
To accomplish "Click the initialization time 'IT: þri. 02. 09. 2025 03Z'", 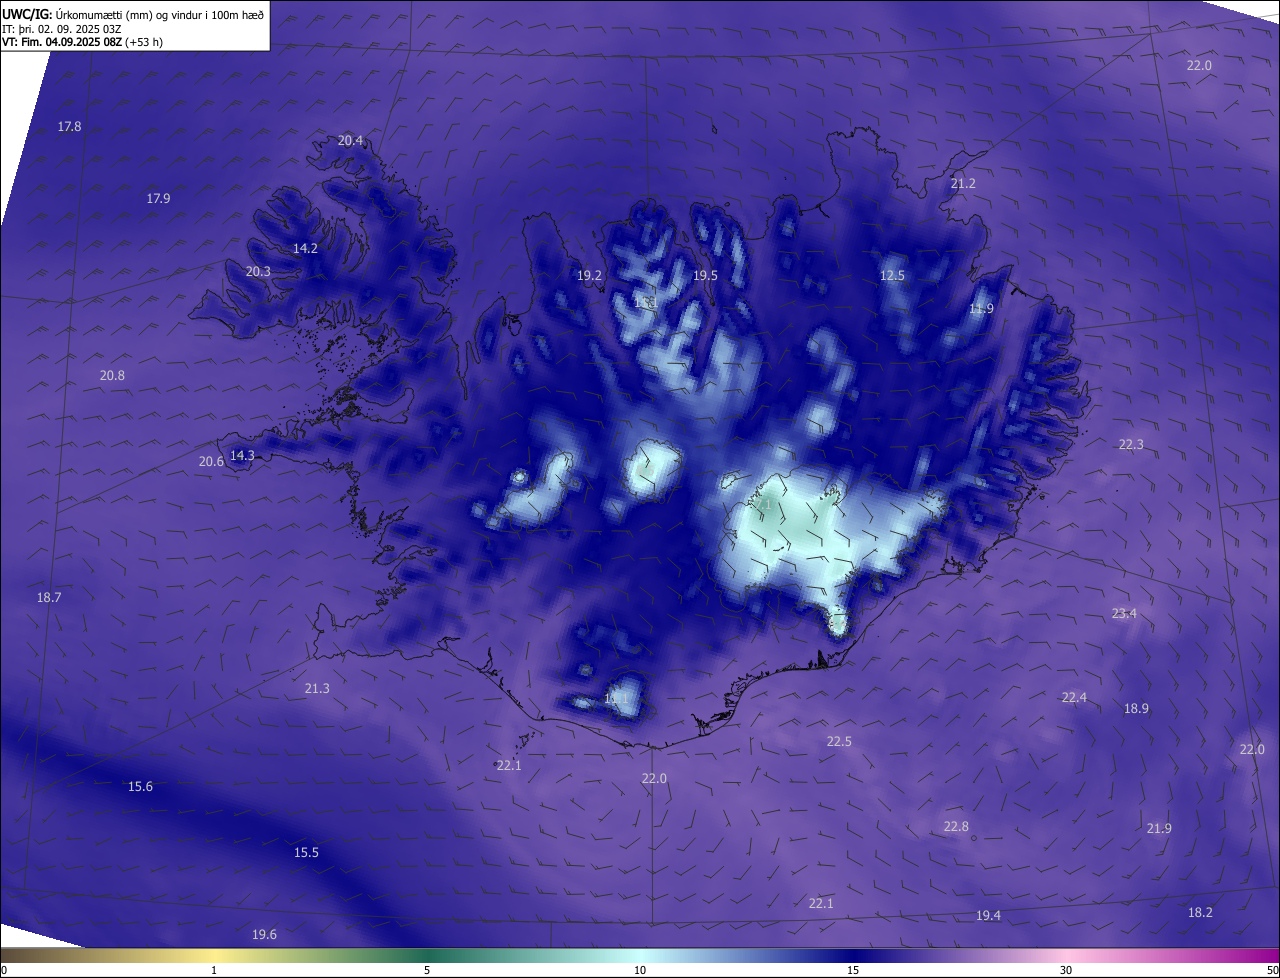I will [x=62, y=29].
